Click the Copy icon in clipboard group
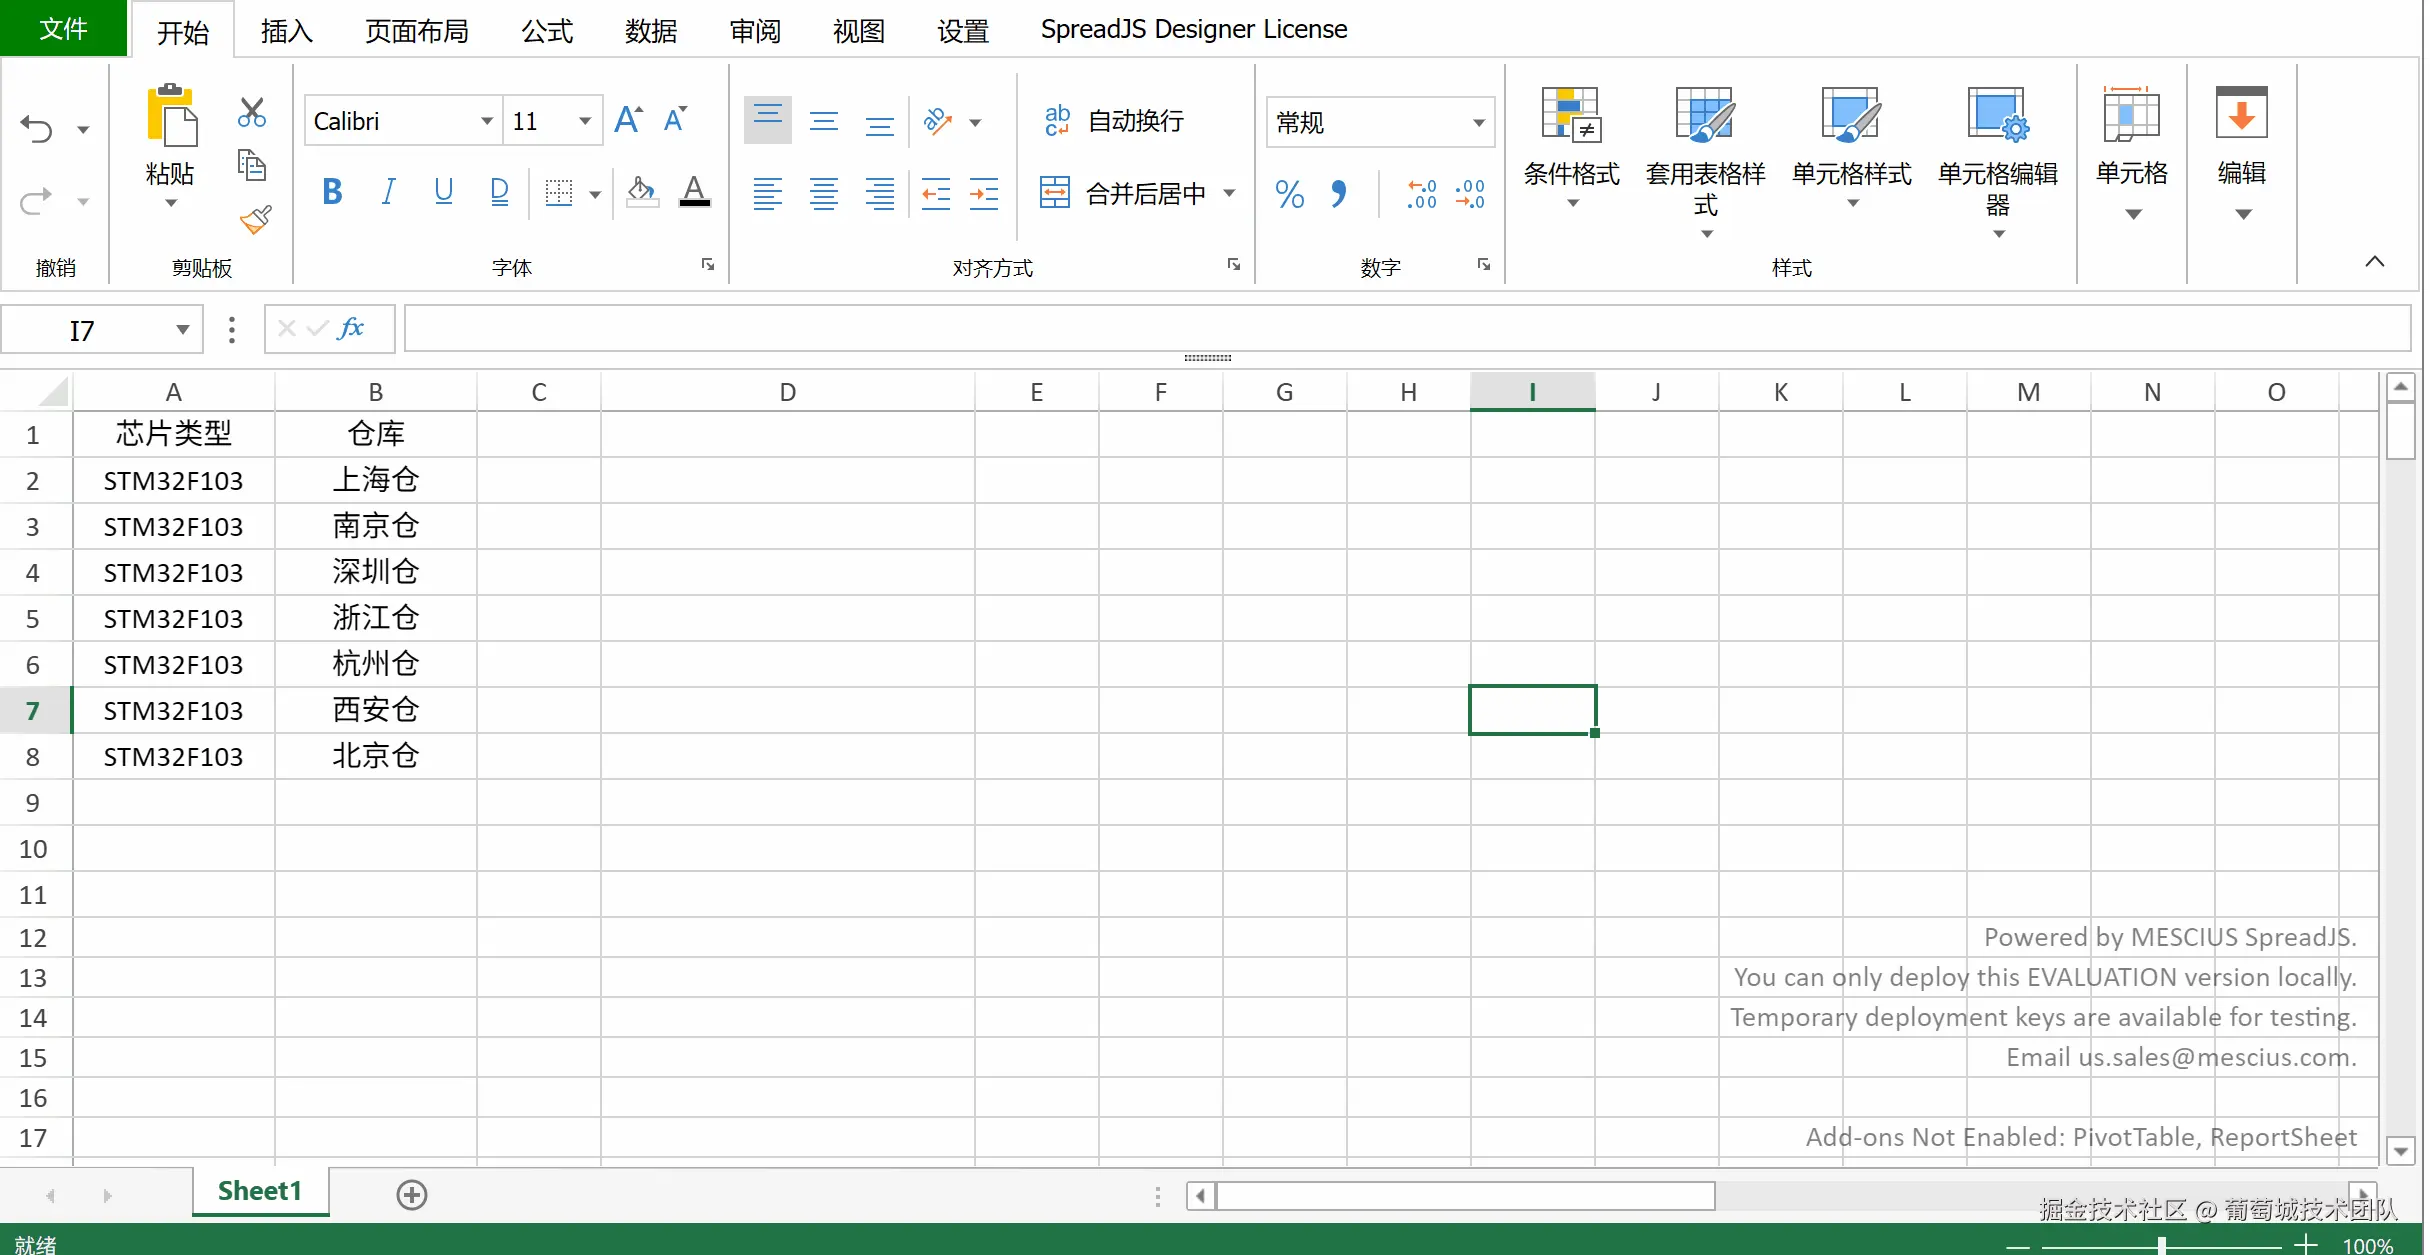The image size is (2430, 1255). click(x=252, y=165)
